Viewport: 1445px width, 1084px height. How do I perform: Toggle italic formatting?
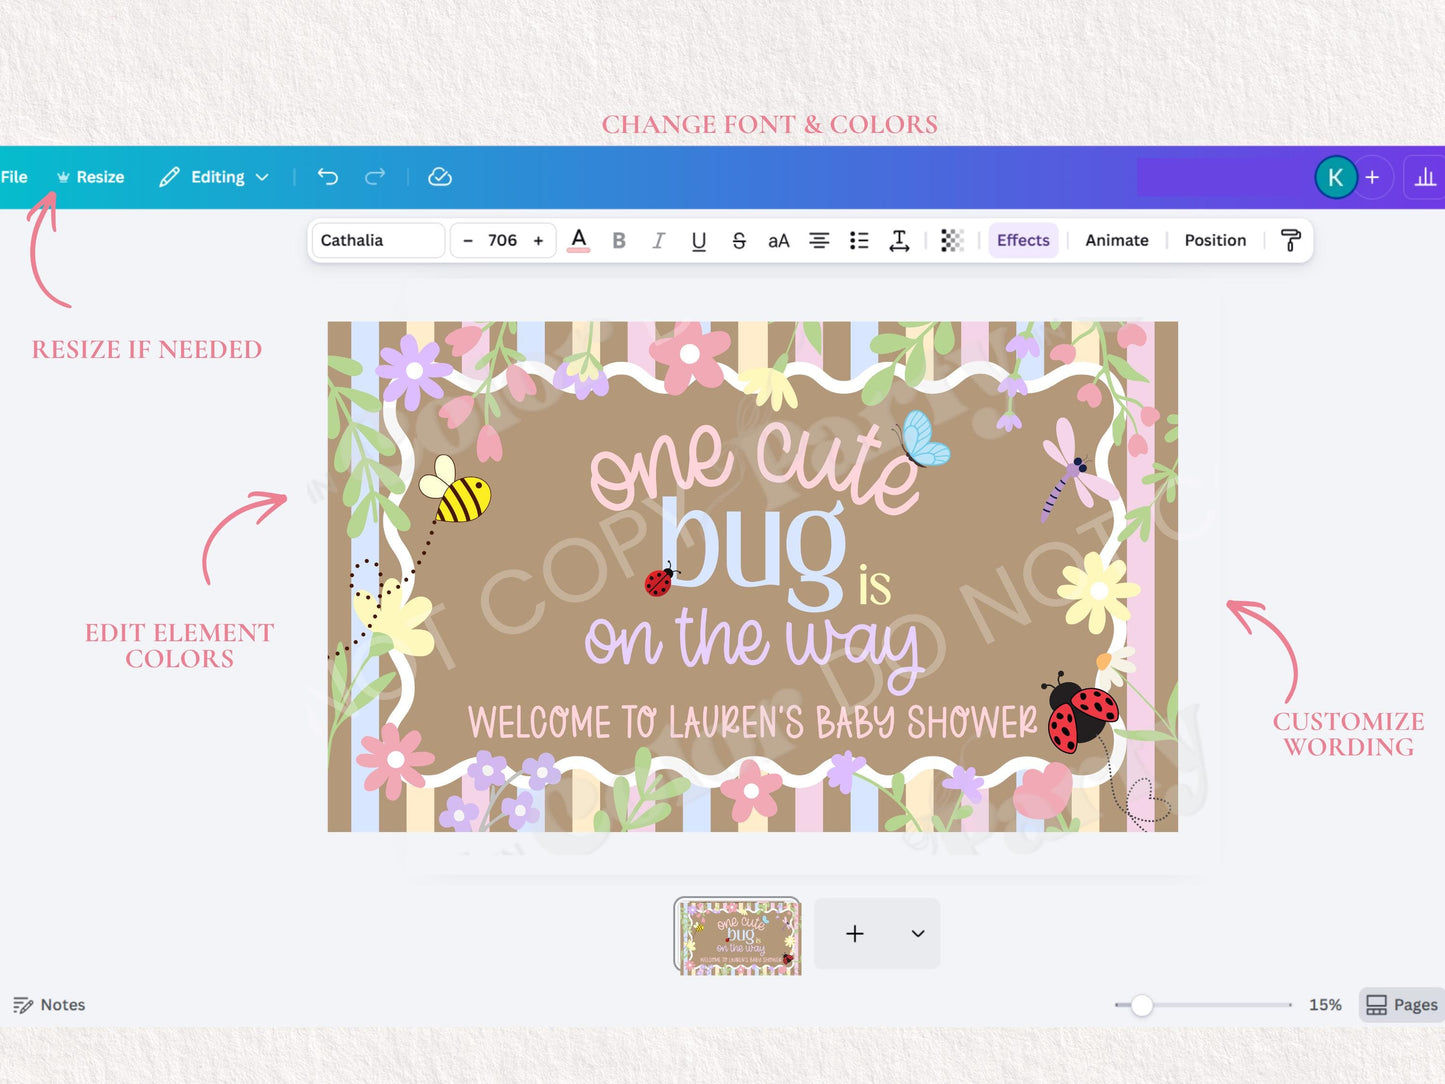(x=658, y=240)
